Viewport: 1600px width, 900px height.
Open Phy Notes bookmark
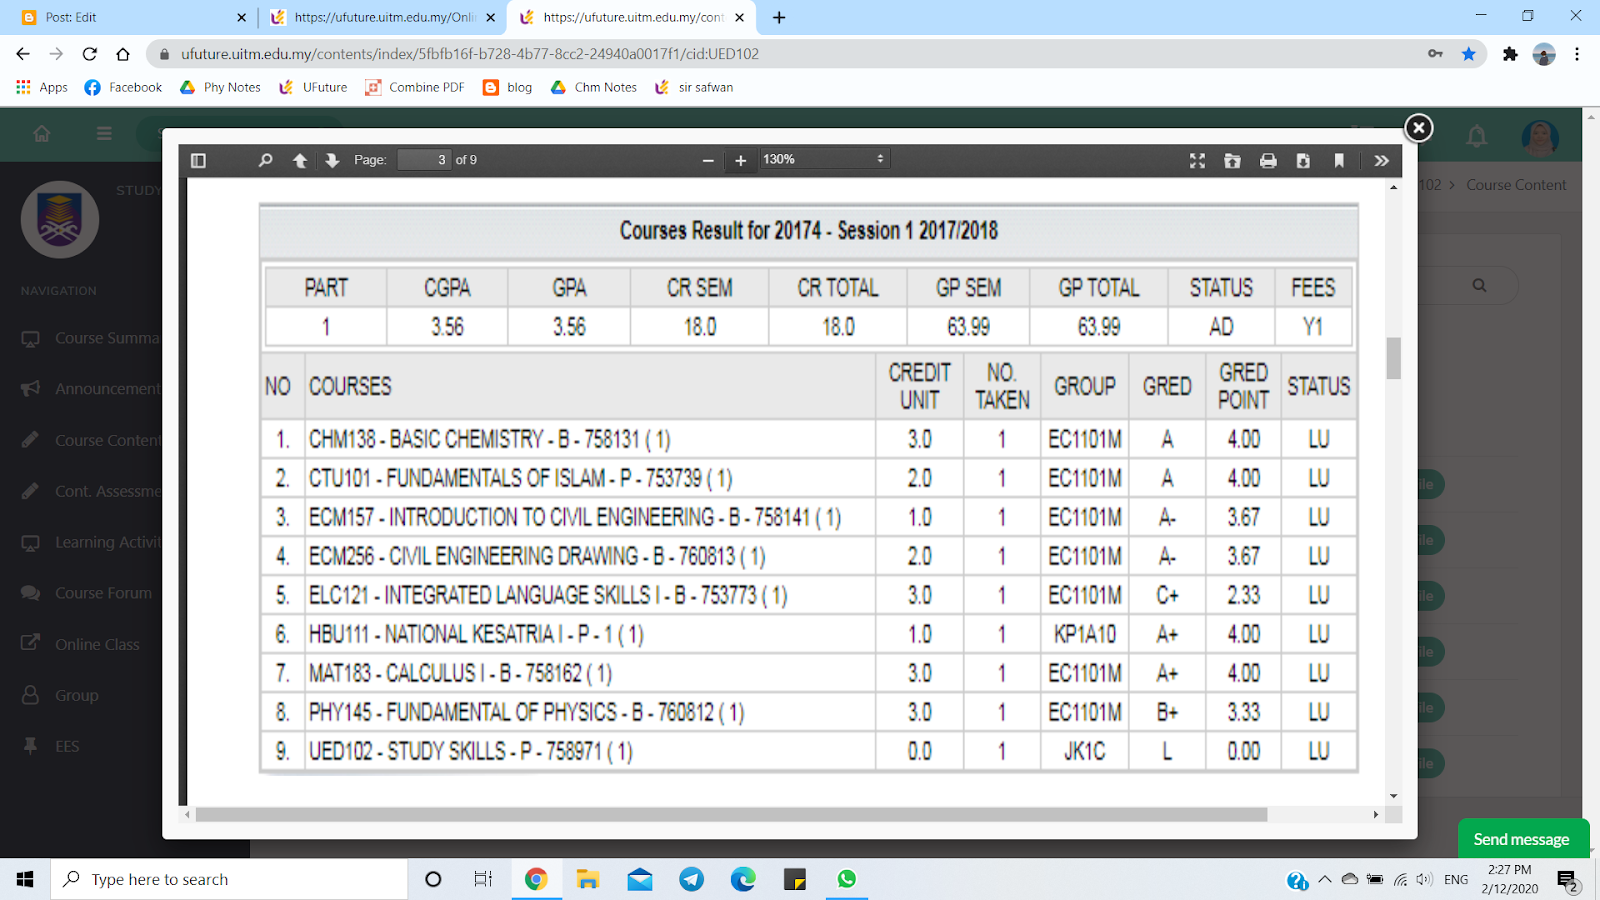pos(220,87)
